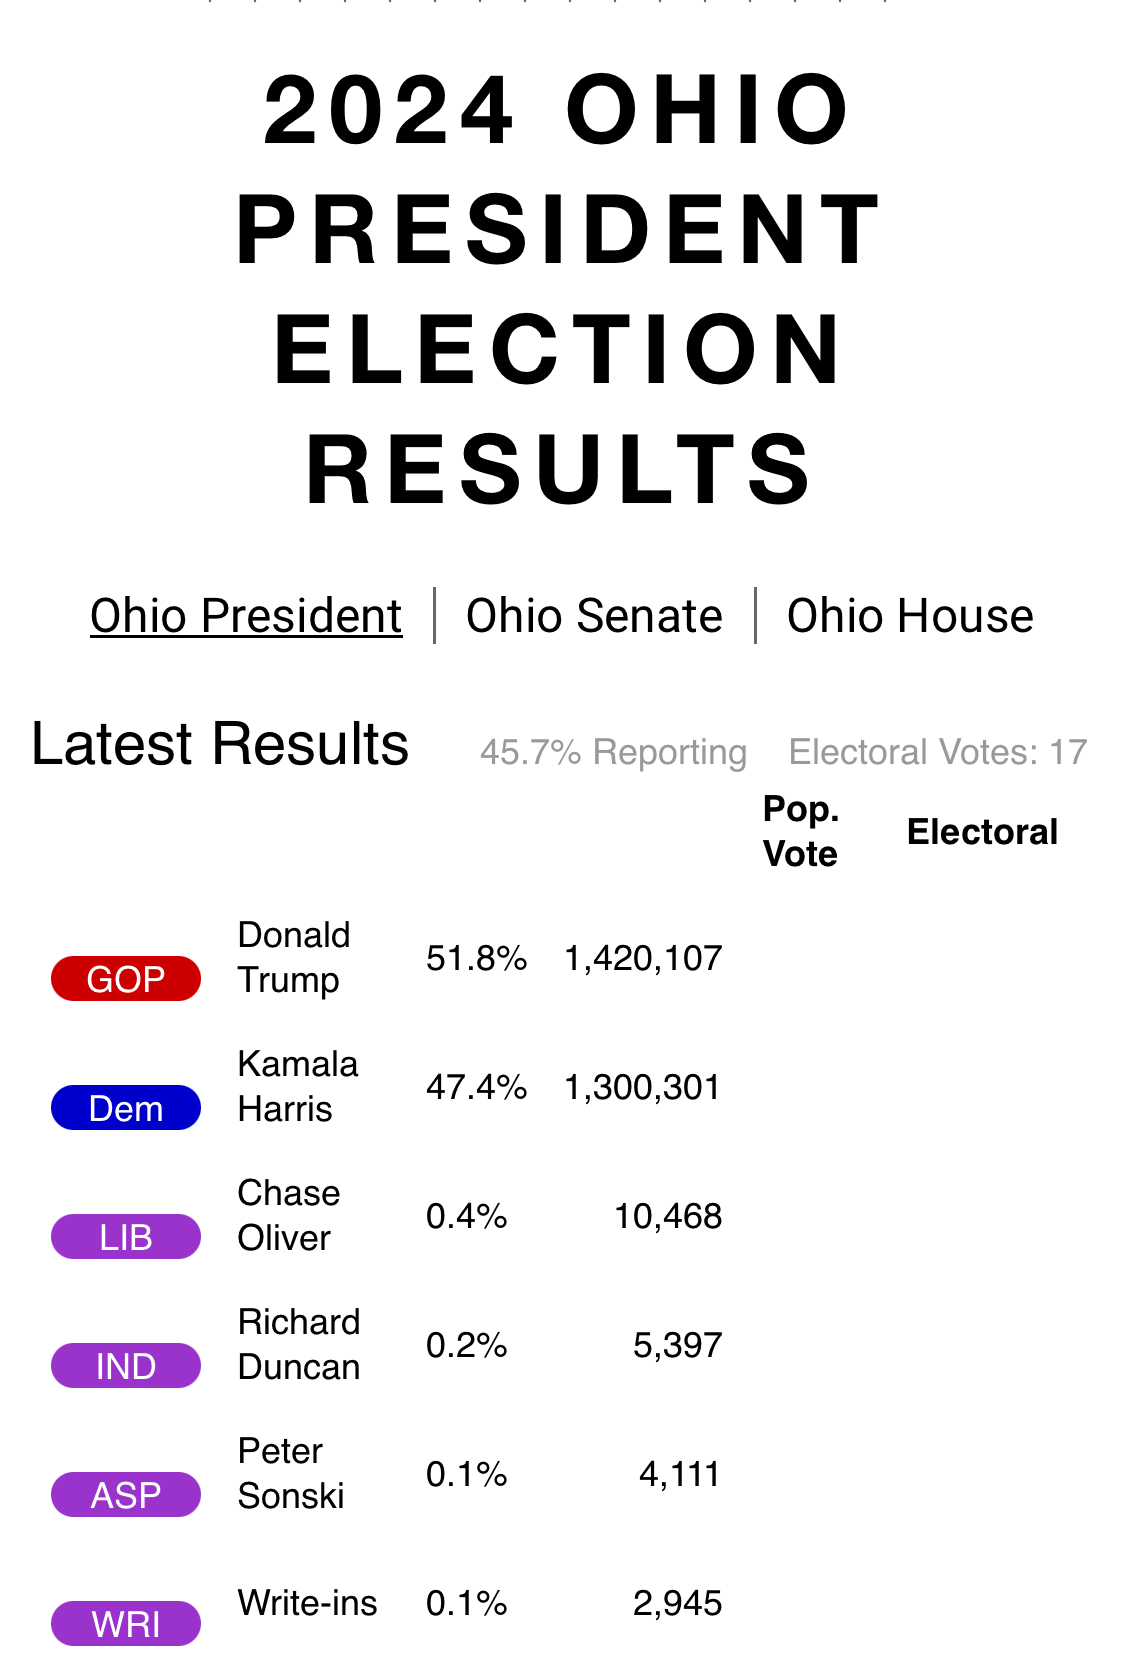
Task: Click the Donald Trump candidate name
Action: point(294,957)
